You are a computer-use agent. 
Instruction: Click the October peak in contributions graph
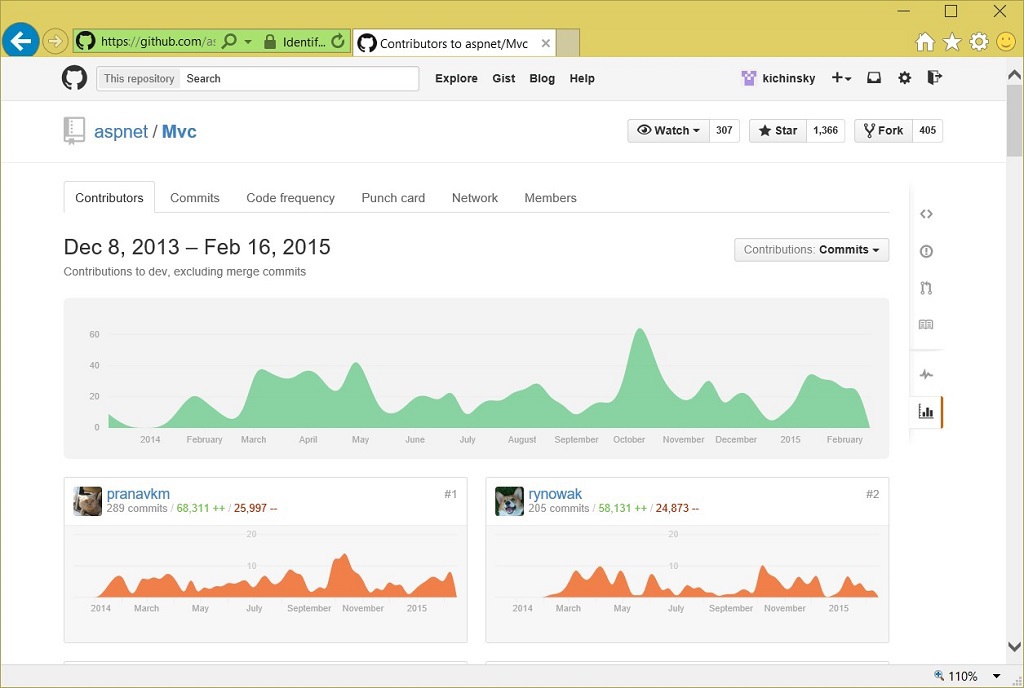pyautogui.click(x=640, y=332)
